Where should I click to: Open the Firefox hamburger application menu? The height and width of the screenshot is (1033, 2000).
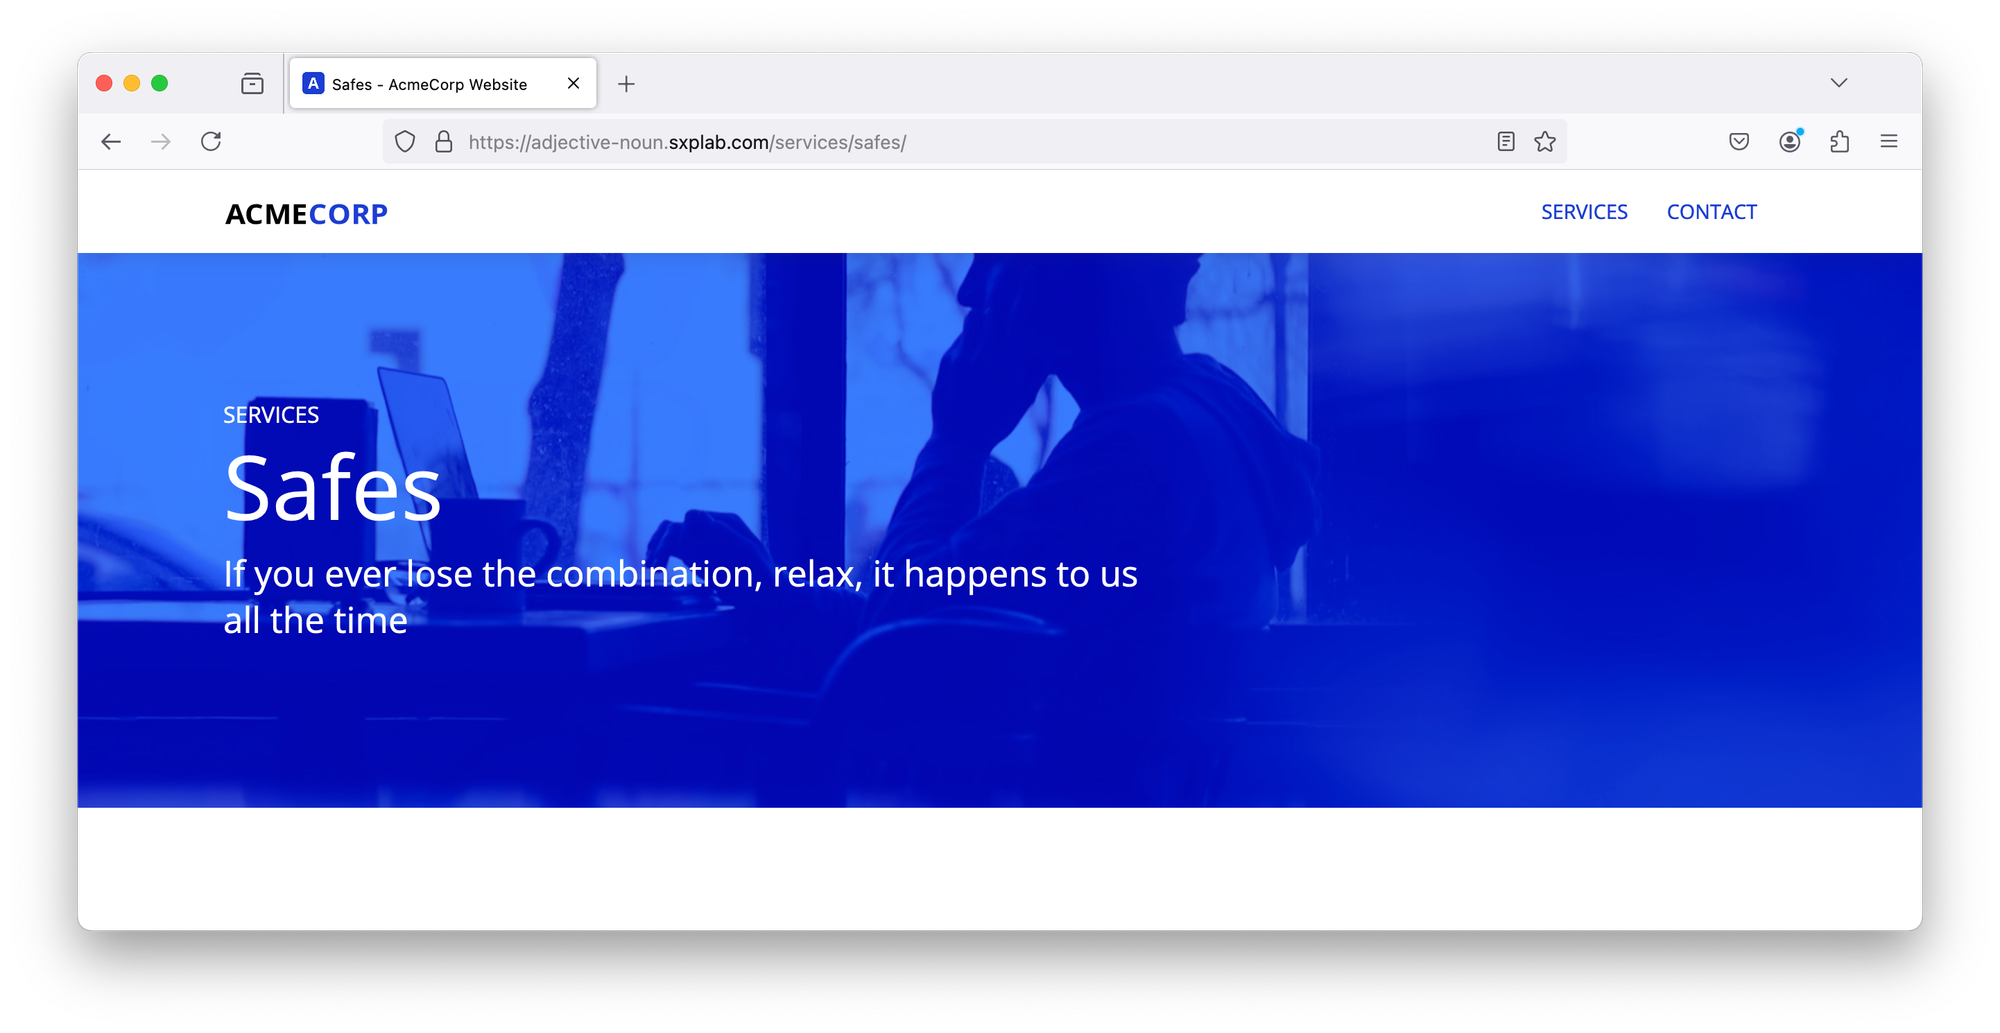pyautogui.click(x=1889, y=142)
